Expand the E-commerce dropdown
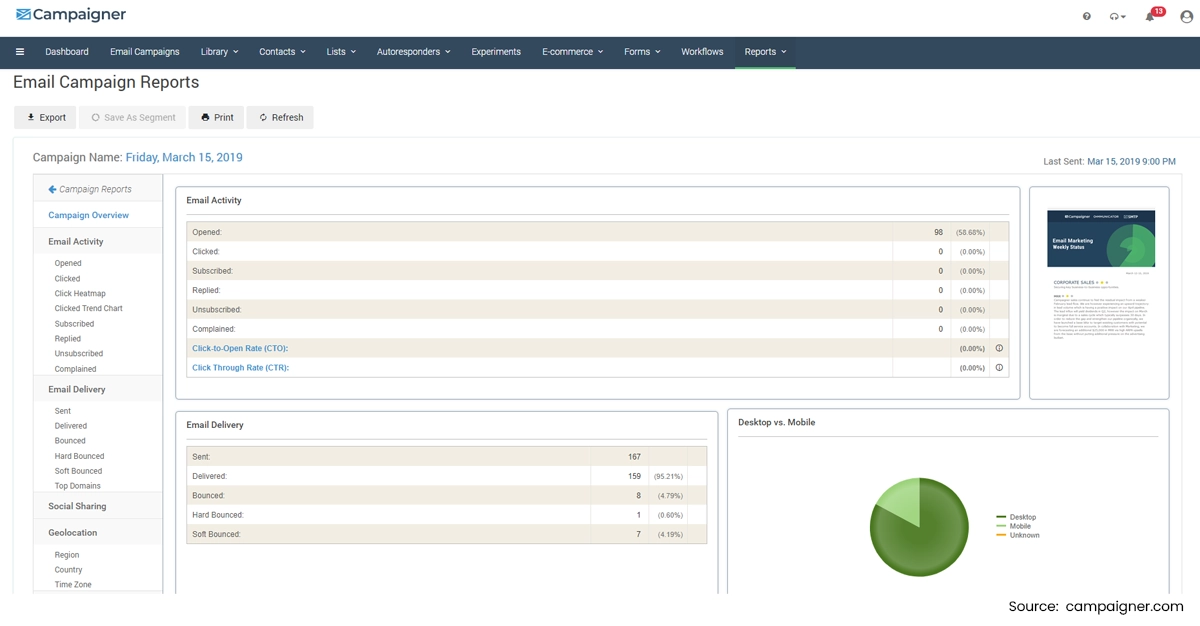The width and height of the screenshot is (1200, 626). pos(573,52)
